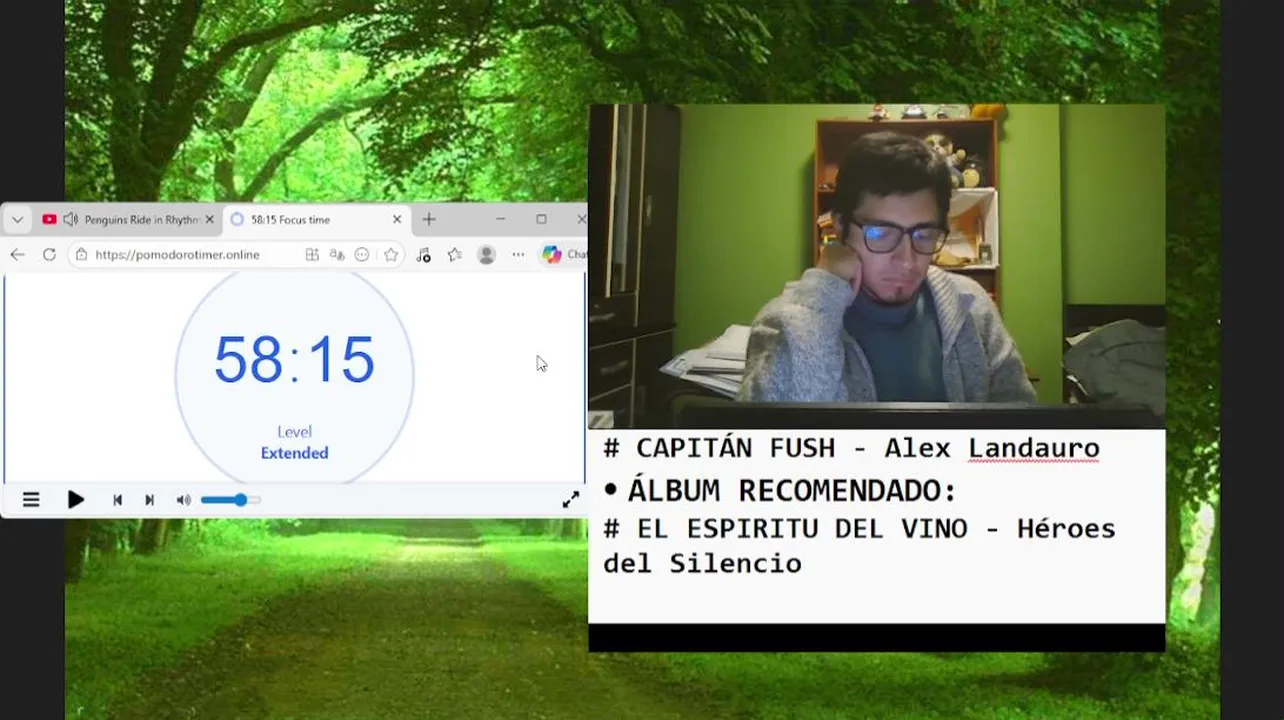
Task: Mute the YouTube tab via speaker icon
Action: pos(70,219)
